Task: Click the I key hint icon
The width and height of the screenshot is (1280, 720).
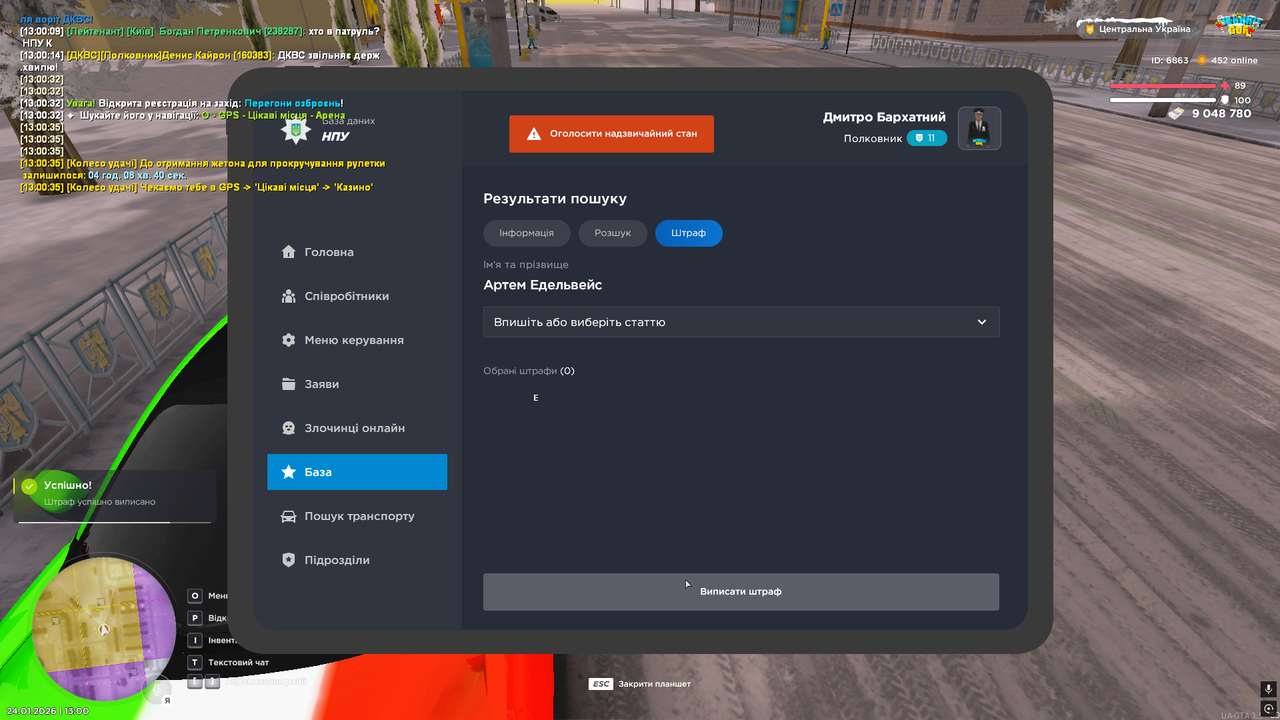Action: click(195, 640)
